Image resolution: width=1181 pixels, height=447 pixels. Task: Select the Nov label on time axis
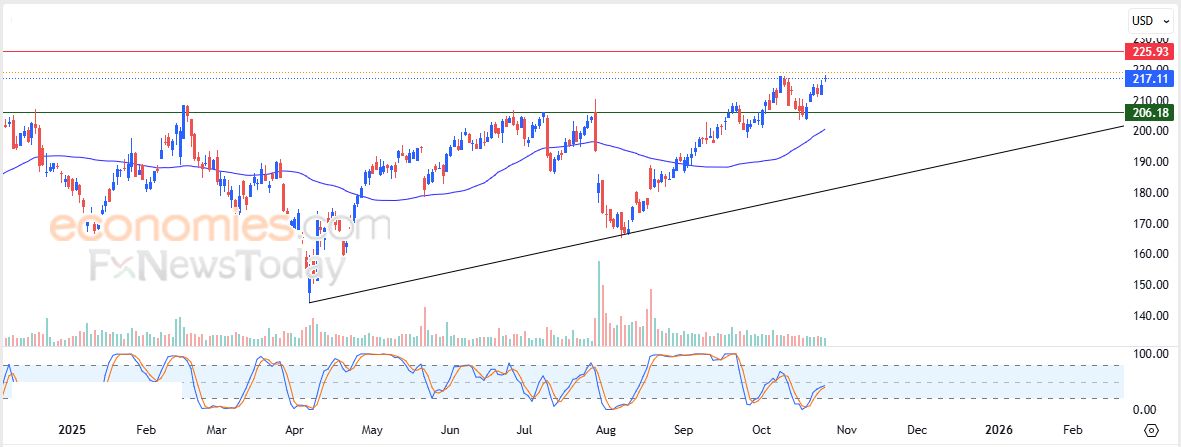[846, 429]
